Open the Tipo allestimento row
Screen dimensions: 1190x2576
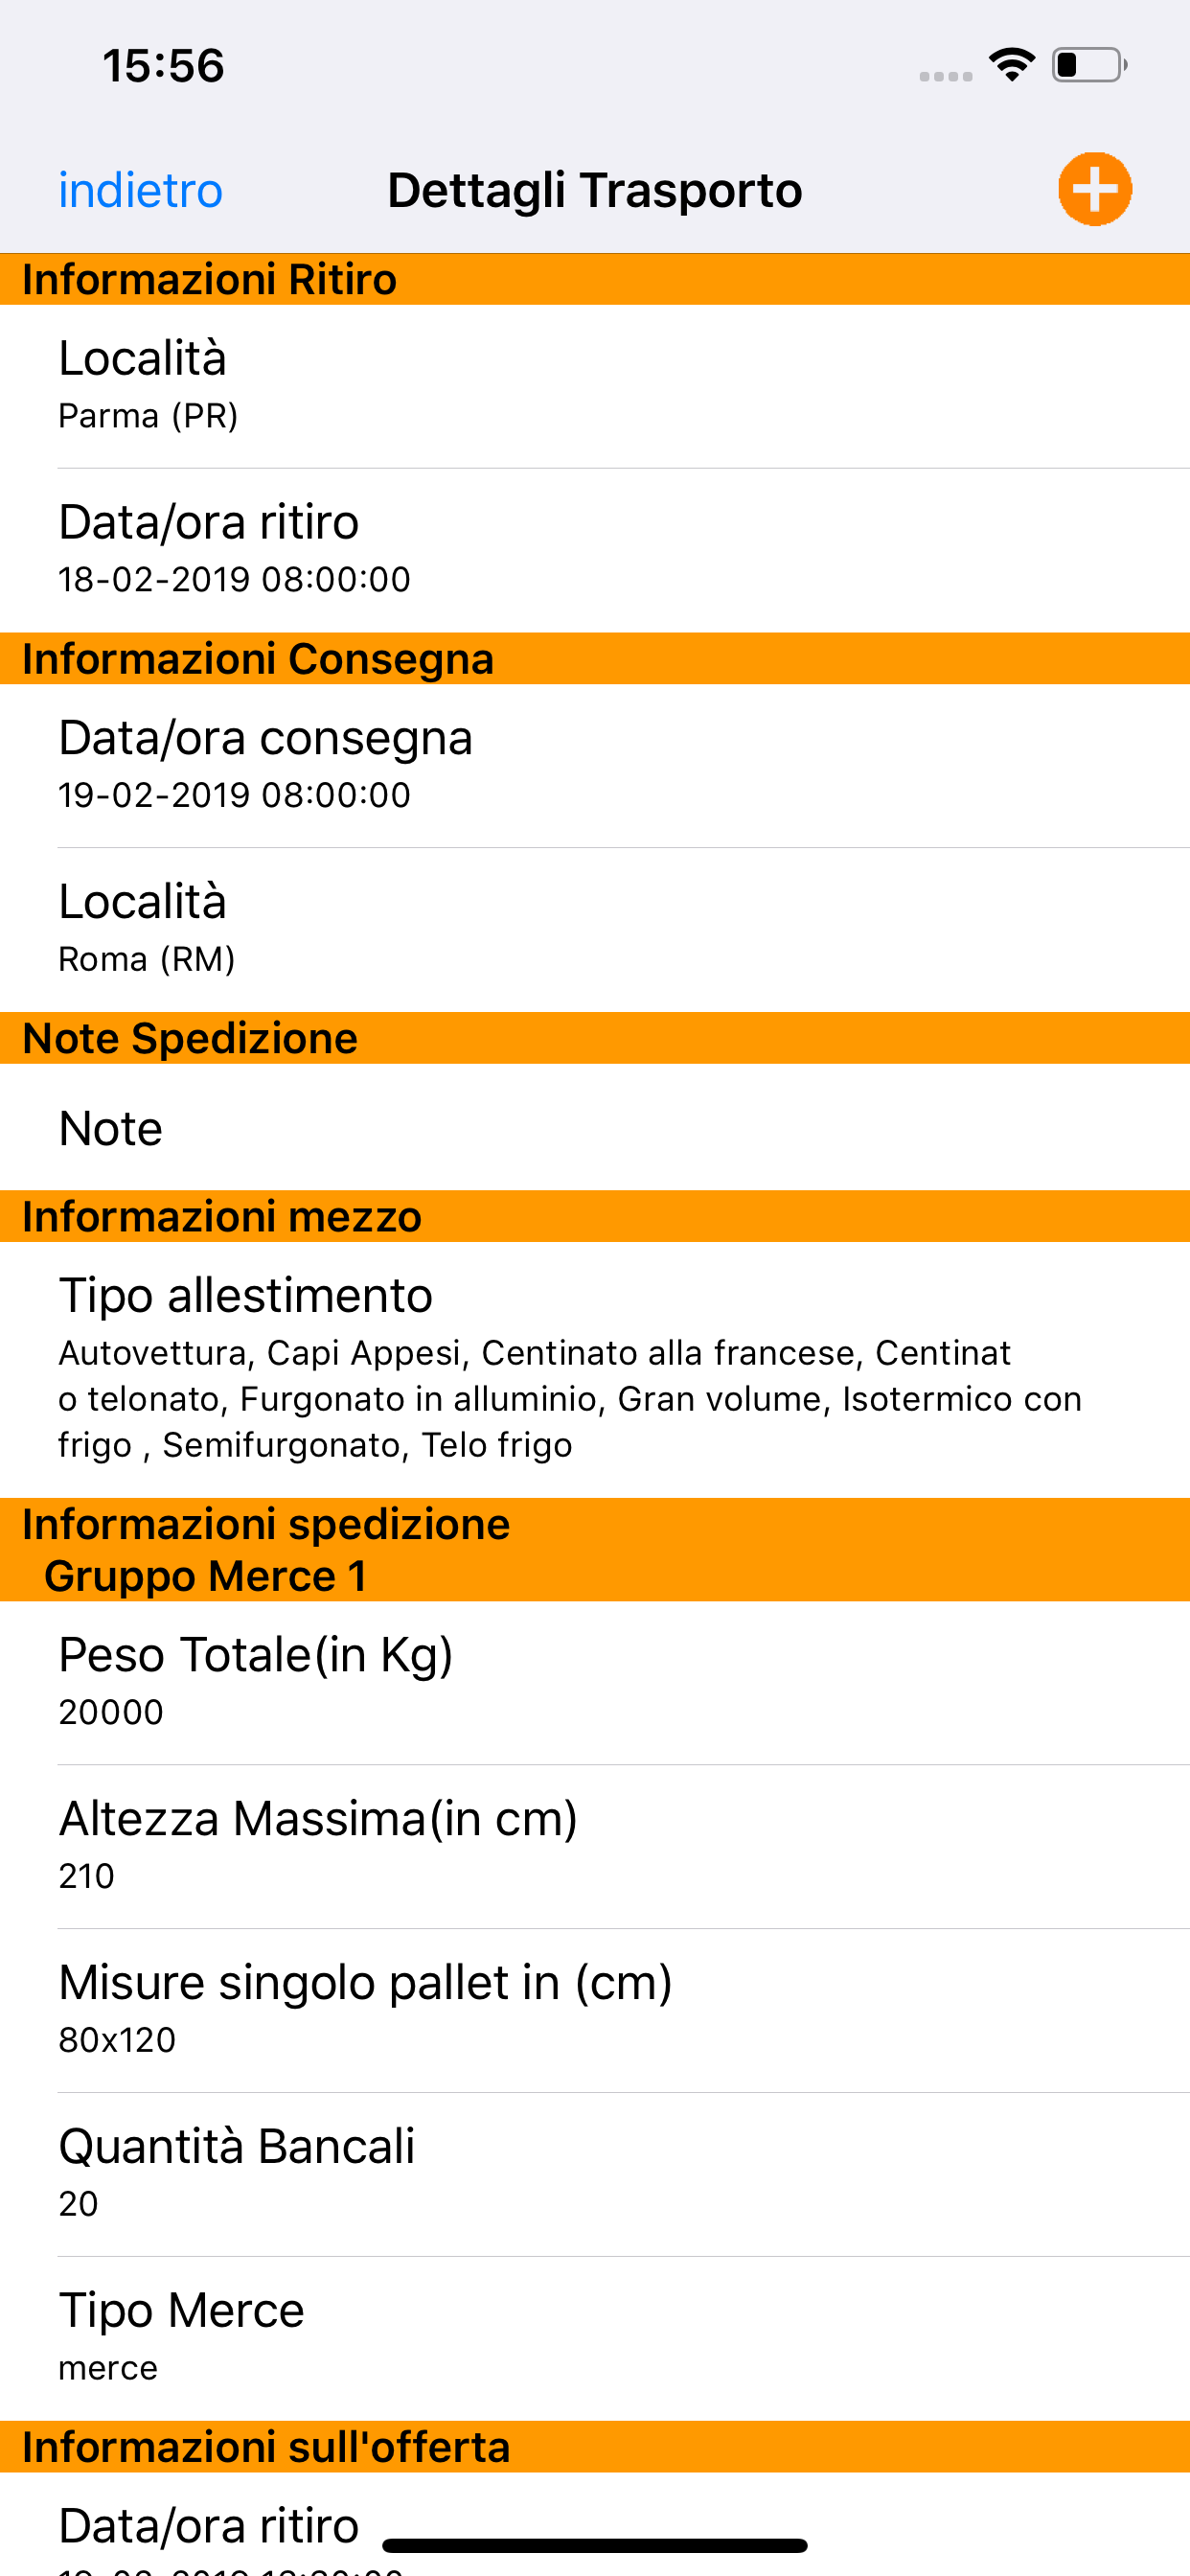pyautogui.click(x=595, y=1368)
